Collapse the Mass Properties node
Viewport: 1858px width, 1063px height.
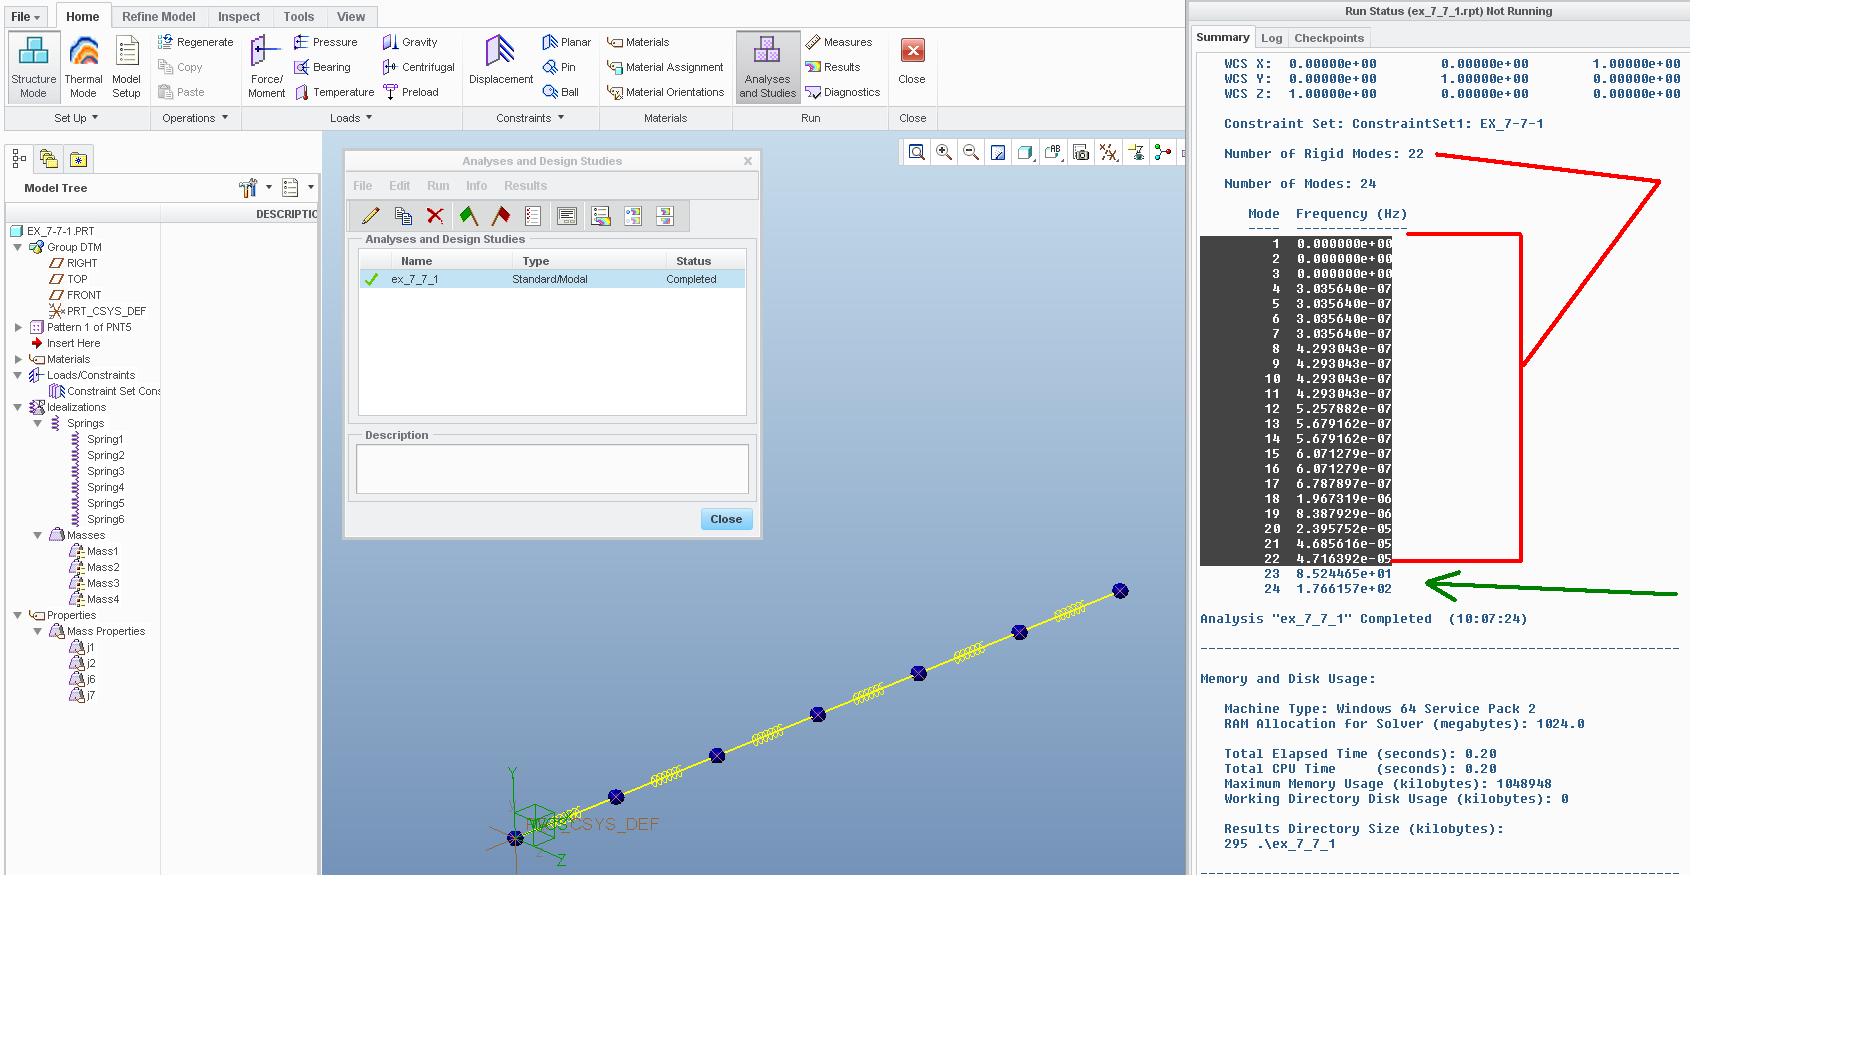pos(38,631)
